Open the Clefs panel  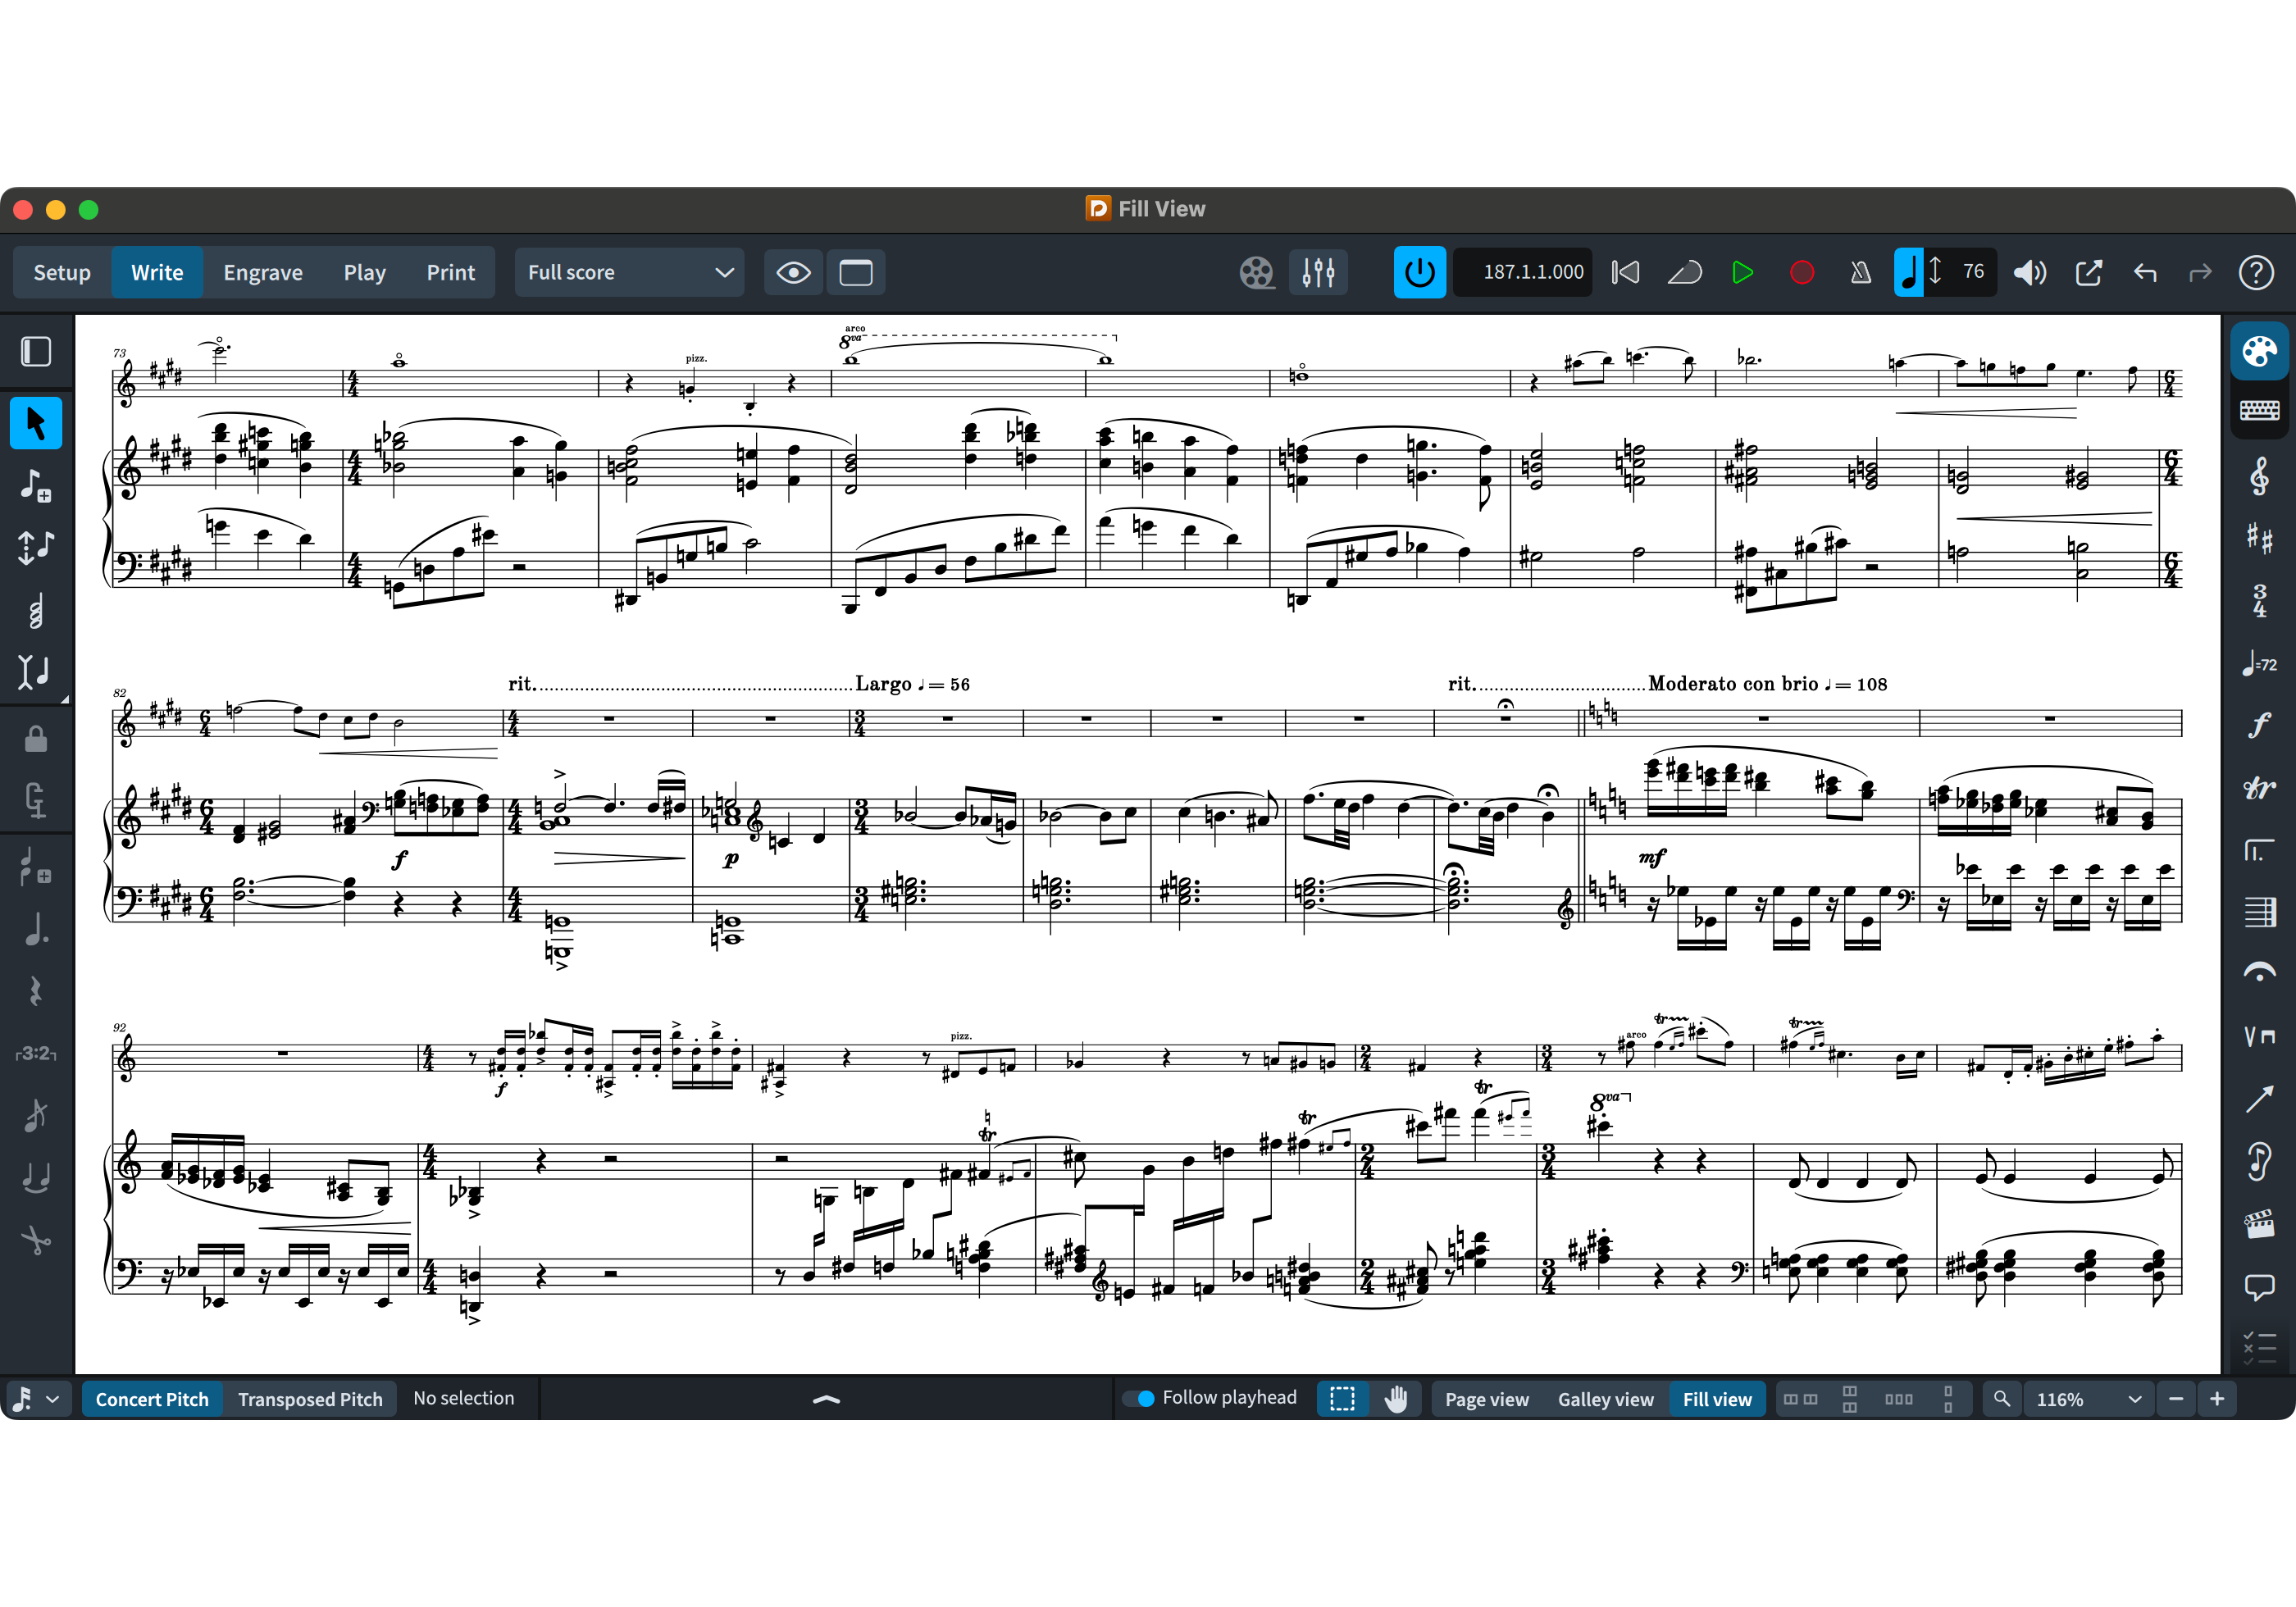2259,476
